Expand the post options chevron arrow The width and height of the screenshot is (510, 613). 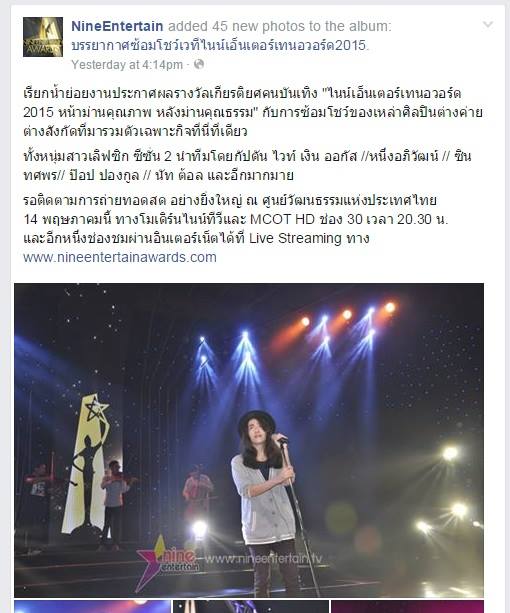[488, 25]
